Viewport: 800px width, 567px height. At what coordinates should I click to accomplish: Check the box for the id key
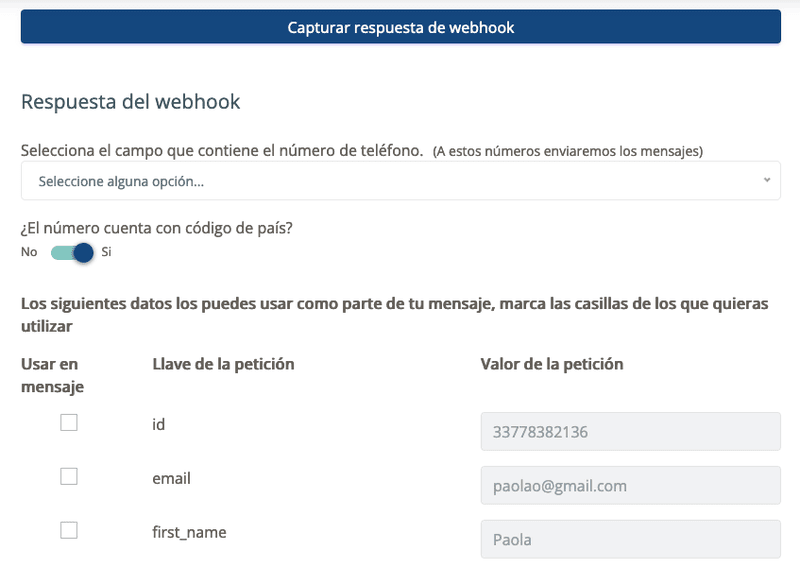coord(69,423)
